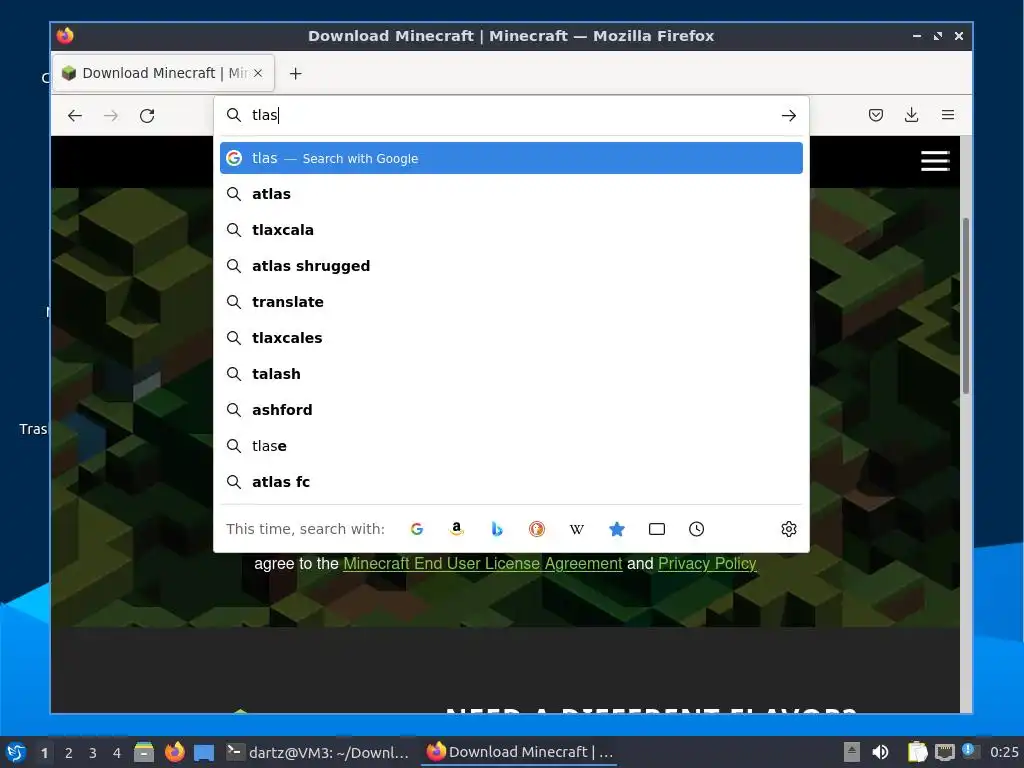Search this time with Wikipedia icon
This screenshot has height=768, width=1024.
coord(577,529)
